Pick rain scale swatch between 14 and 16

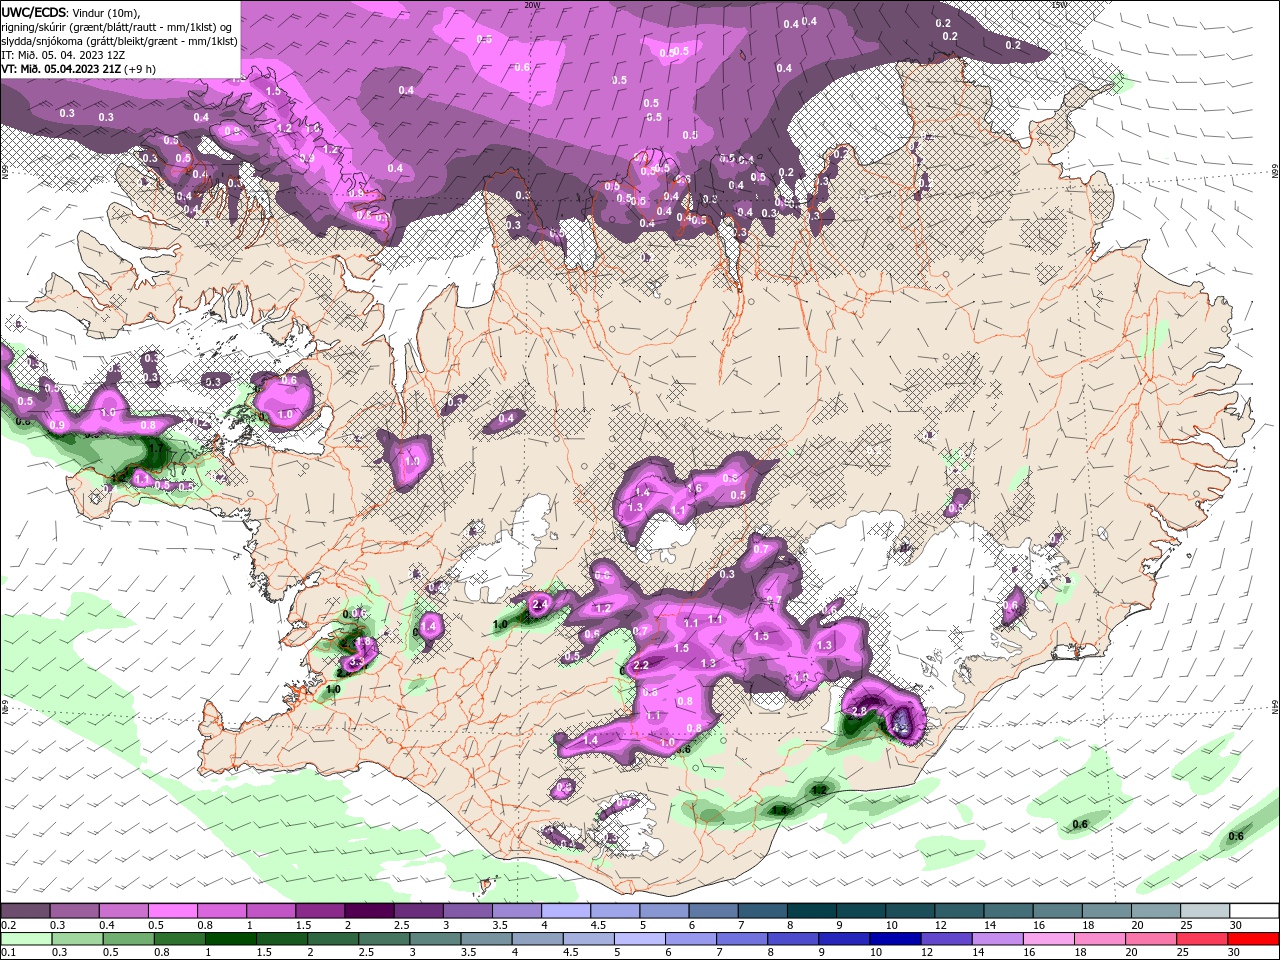tap(998, 939)
